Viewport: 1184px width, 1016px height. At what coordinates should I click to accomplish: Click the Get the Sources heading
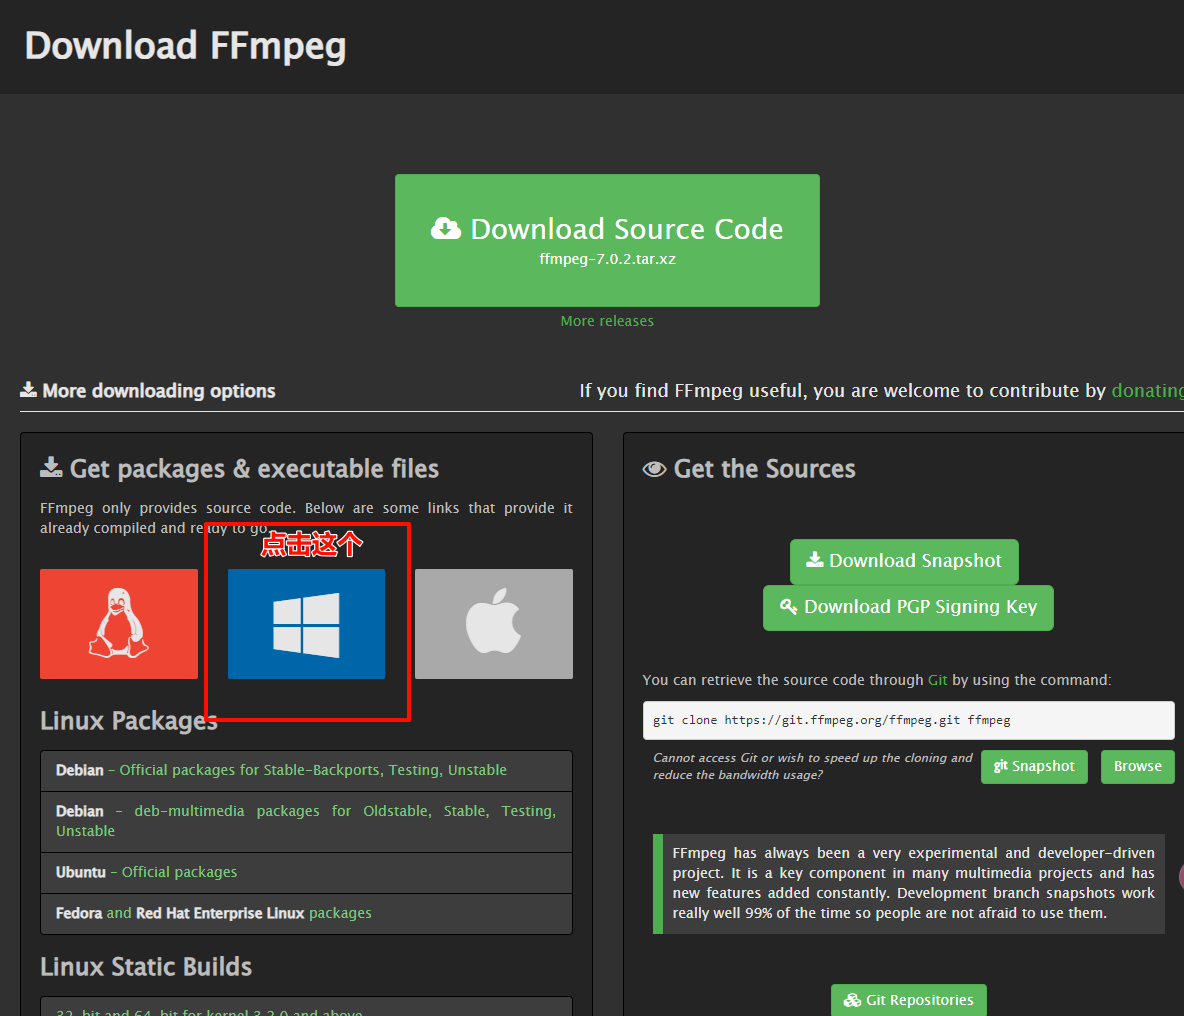pyautogui.click(x=764, y=469)
